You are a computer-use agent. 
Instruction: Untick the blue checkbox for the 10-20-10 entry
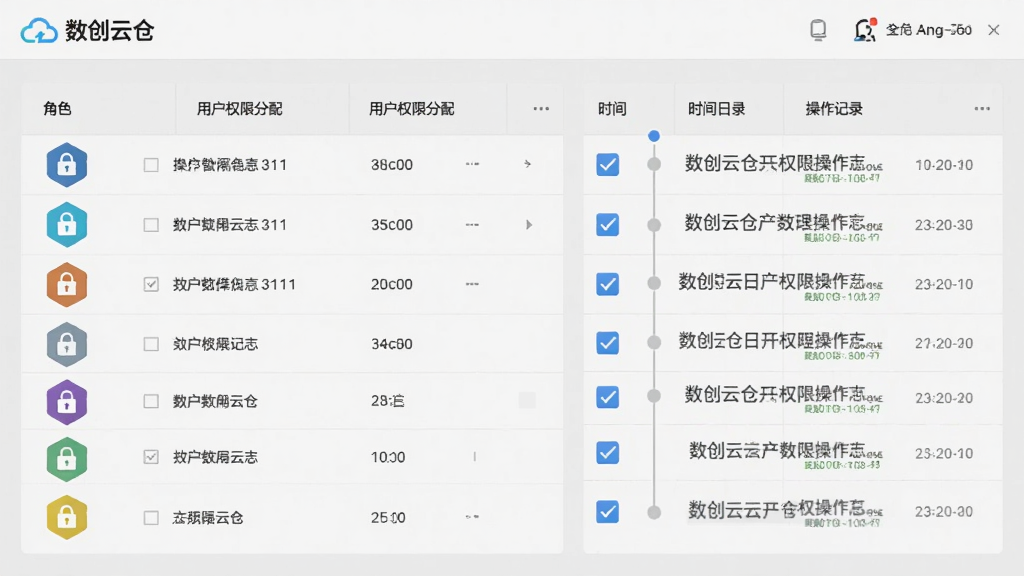coord(607,165)
